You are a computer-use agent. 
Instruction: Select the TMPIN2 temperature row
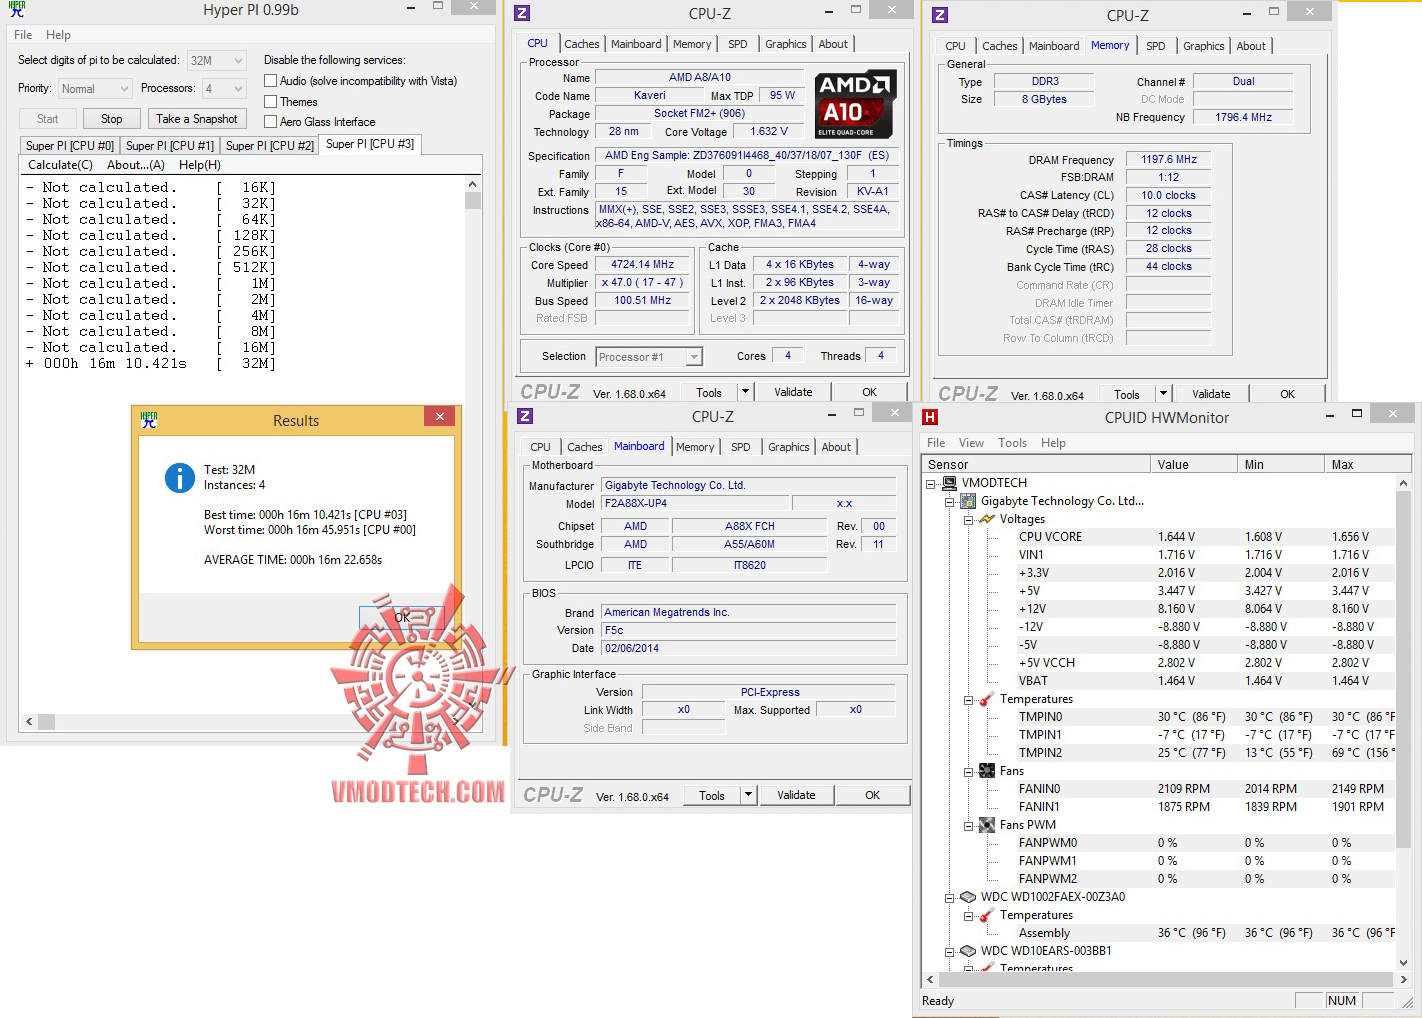[1206, 753]
